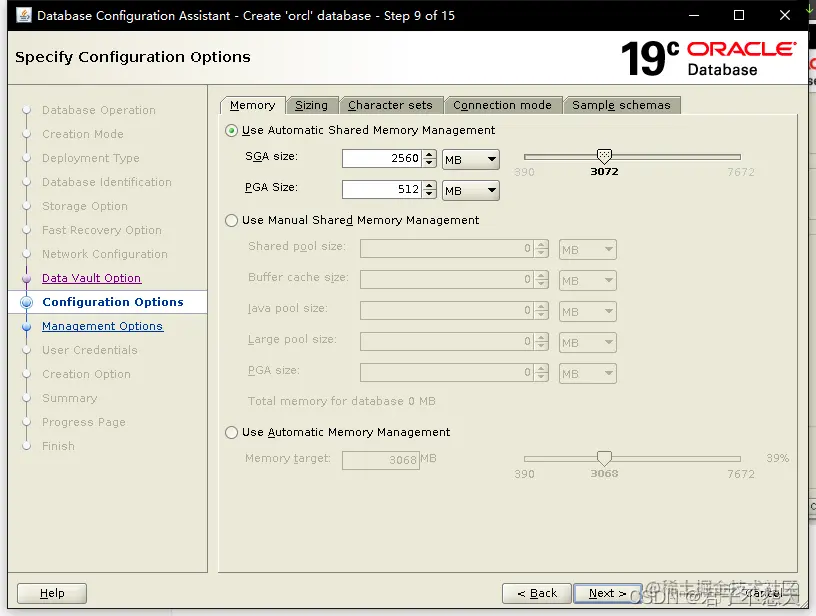Open the PGA Size unit dropdown
The width and height of the screenshot is (816, 616).
470,191
